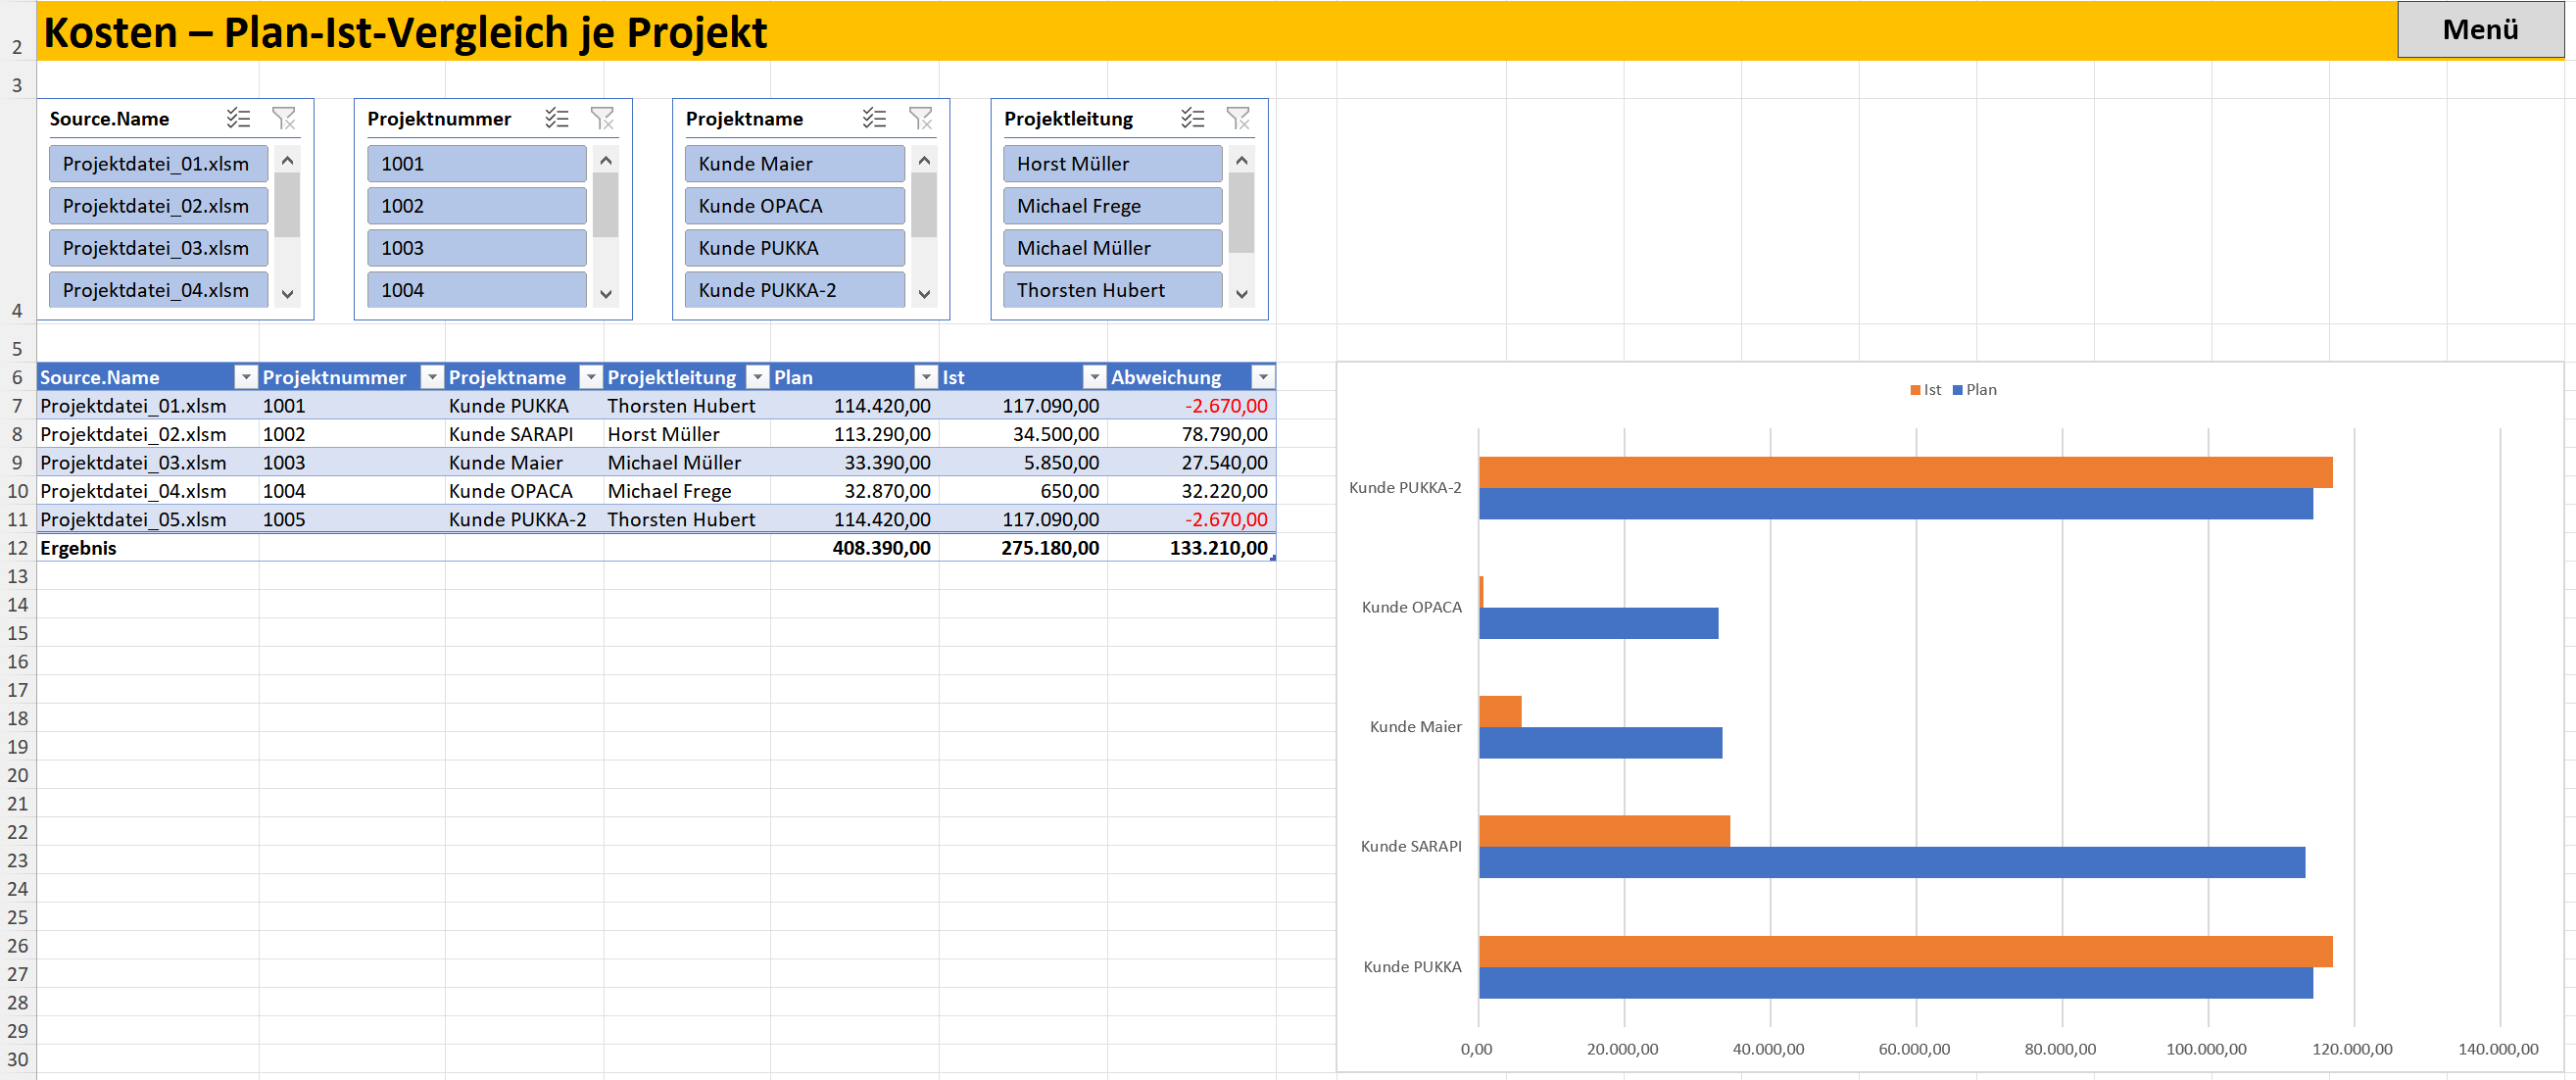Clear filter in Projektleitung slicer

tap(1238, 118)
